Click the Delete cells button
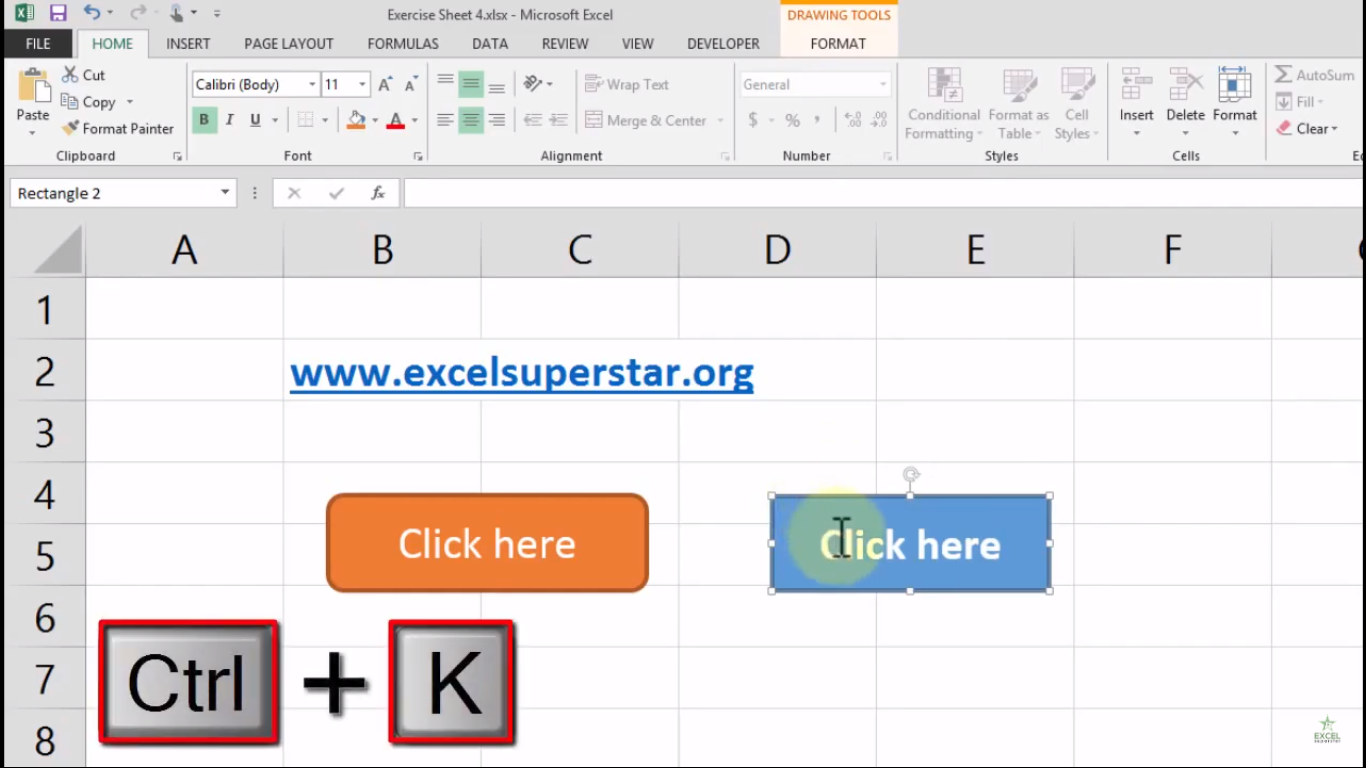The width and height of the screenshot is (1366, 768). pyautogui.click(x=1185, y=104)
